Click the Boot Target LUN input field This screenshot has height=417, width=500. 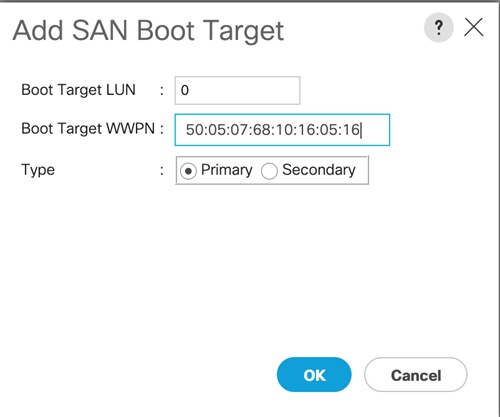[x=237, y=90]
